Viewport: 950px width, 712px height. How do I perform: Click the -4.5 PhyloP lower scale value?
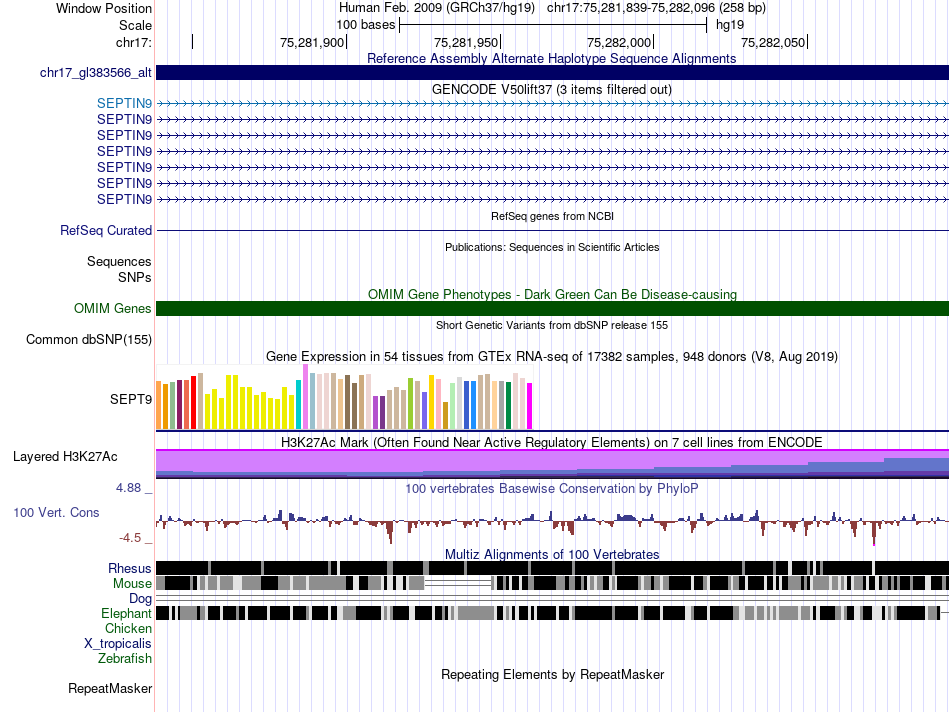pyautogui.click(x=130, y=538)
